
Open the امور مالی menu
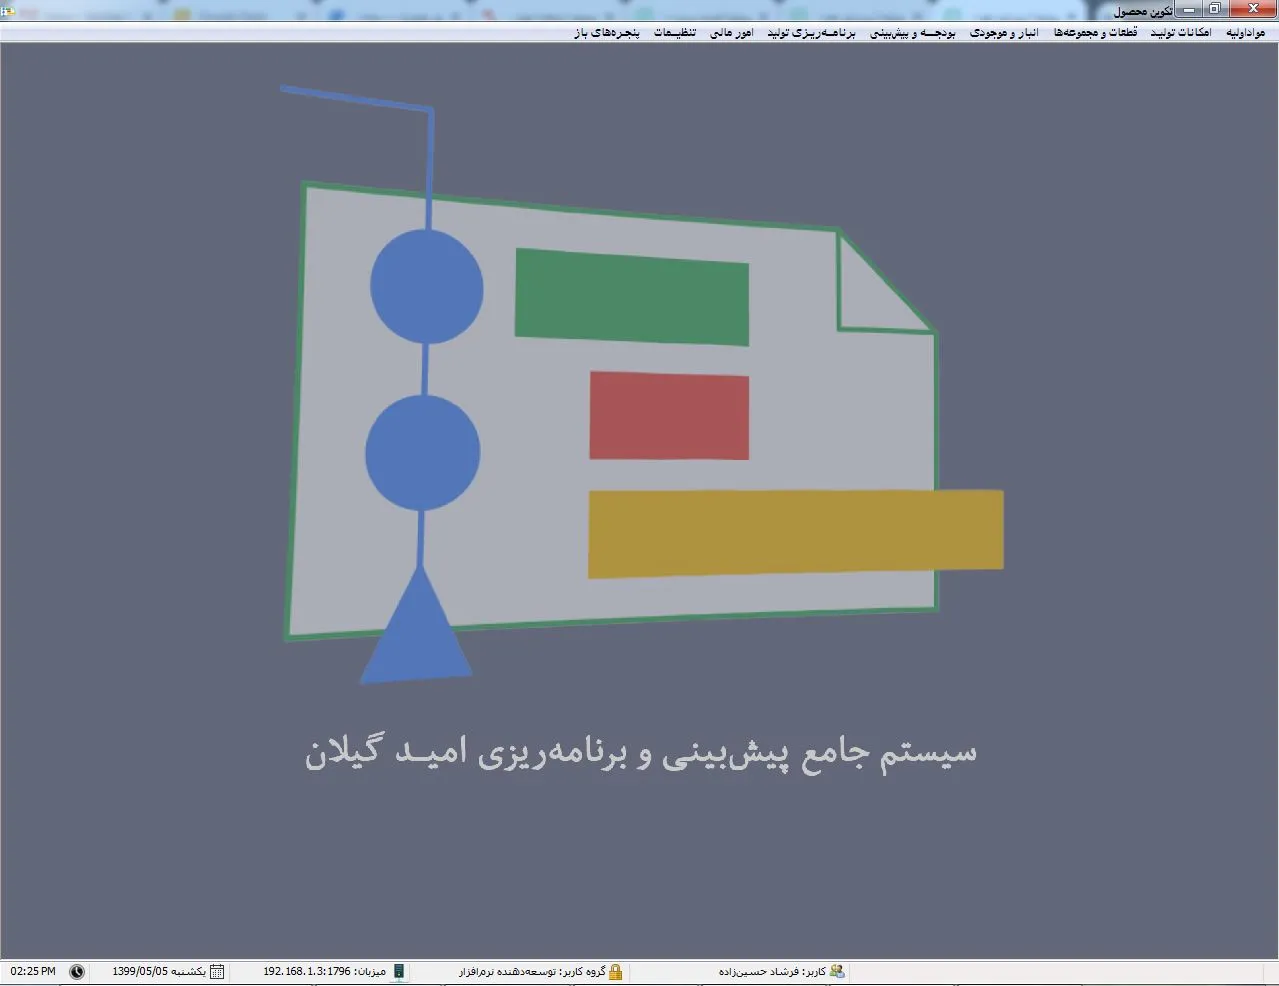(x=731, y=33)
